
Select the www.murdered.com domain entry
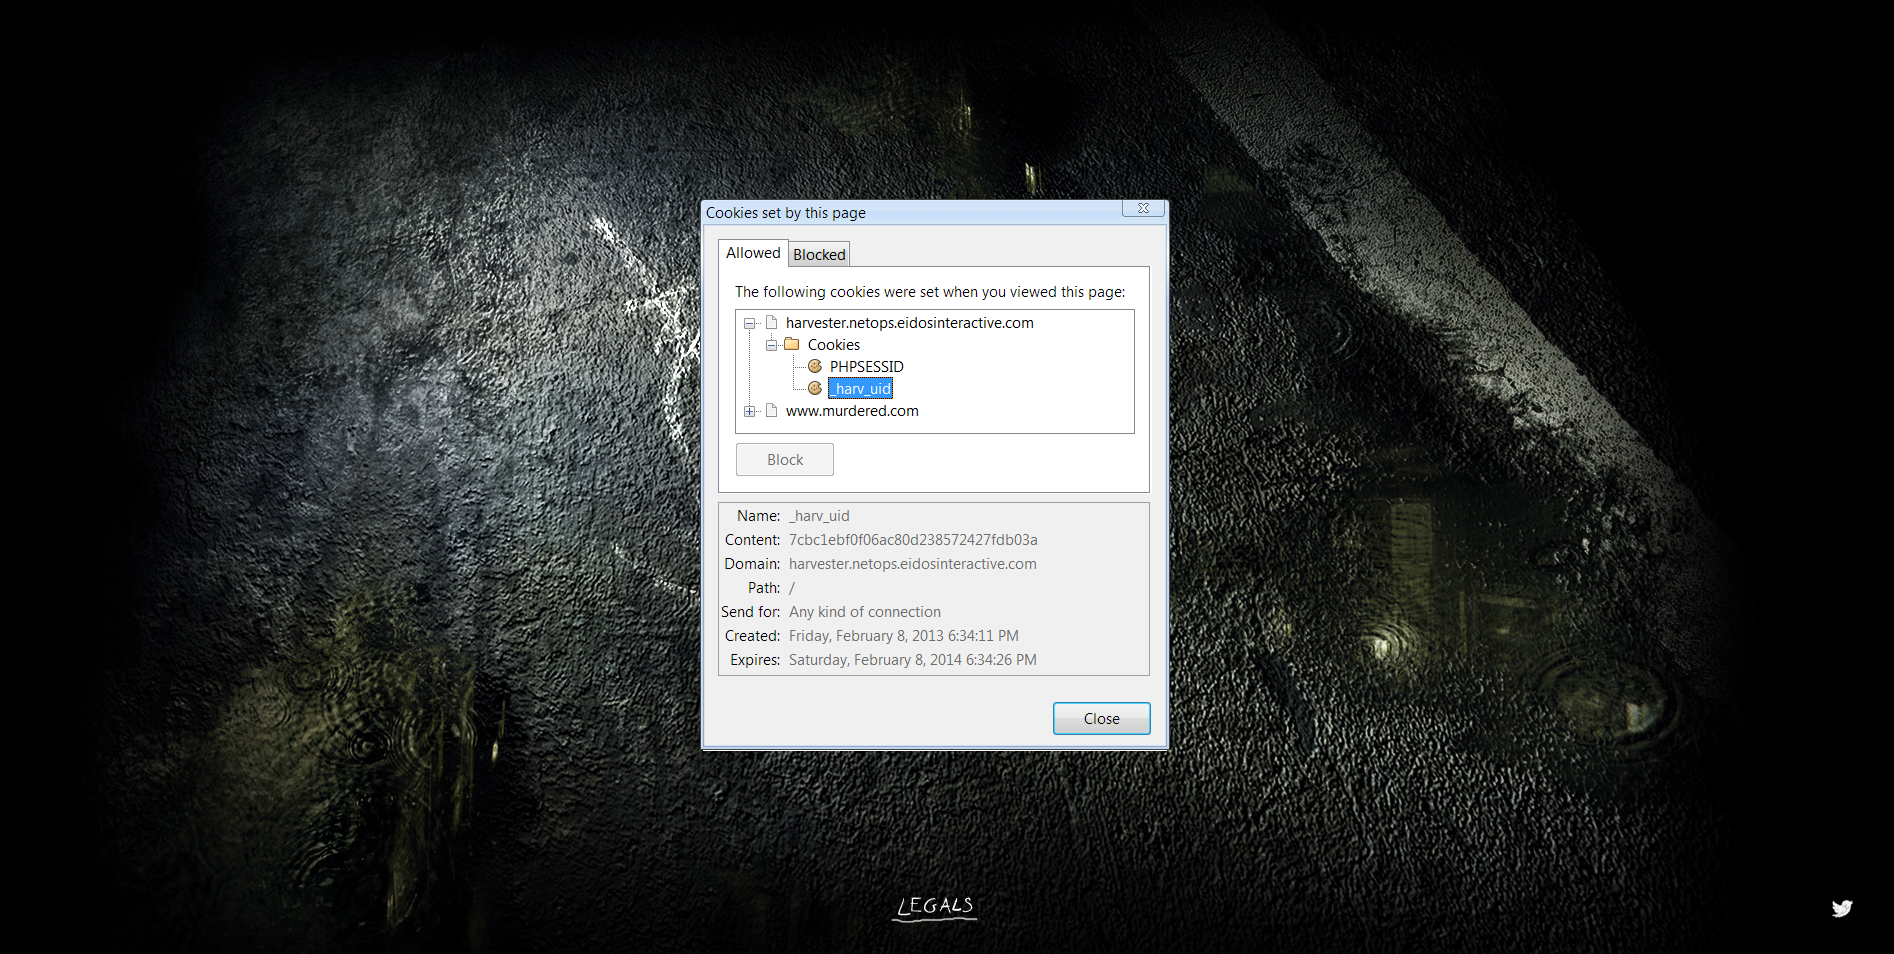point(852,411)
